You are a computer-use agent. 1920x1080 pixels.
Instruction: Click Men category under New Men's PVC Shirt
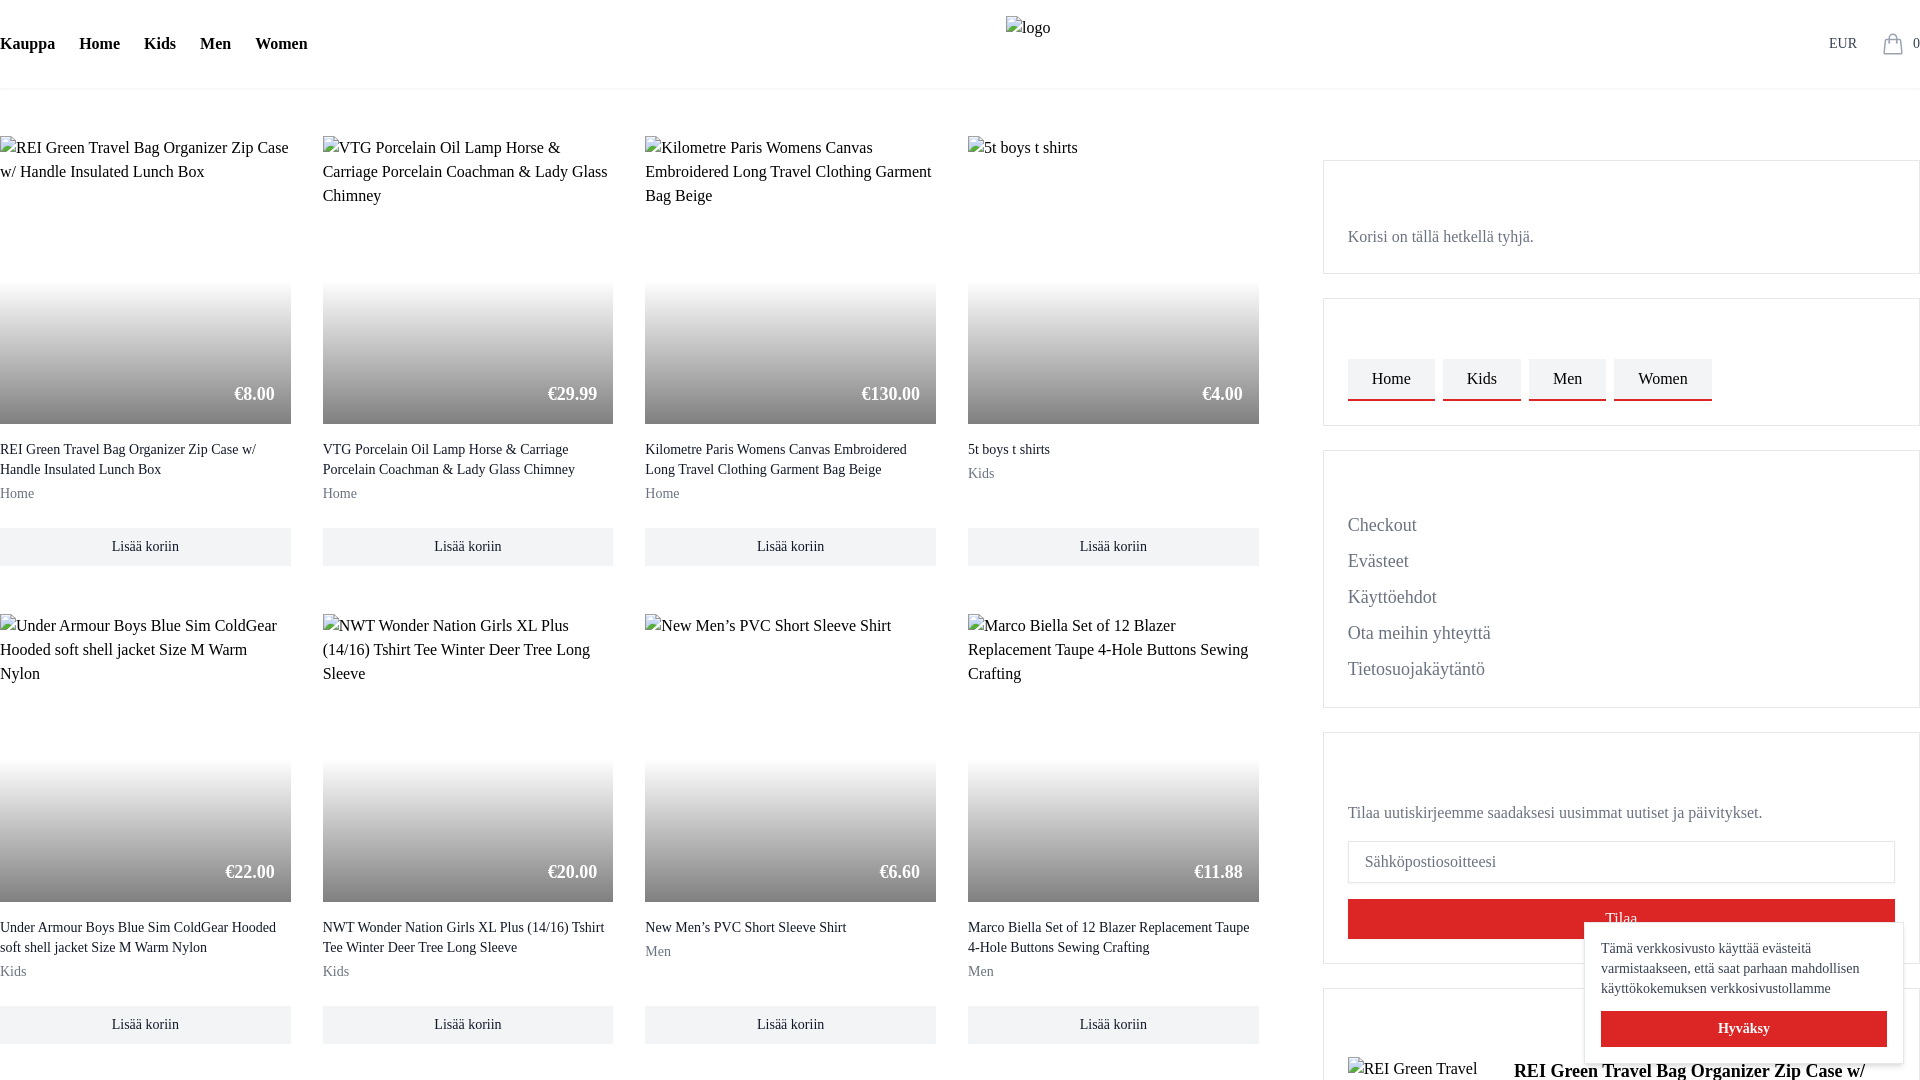(x=658, y=952)
